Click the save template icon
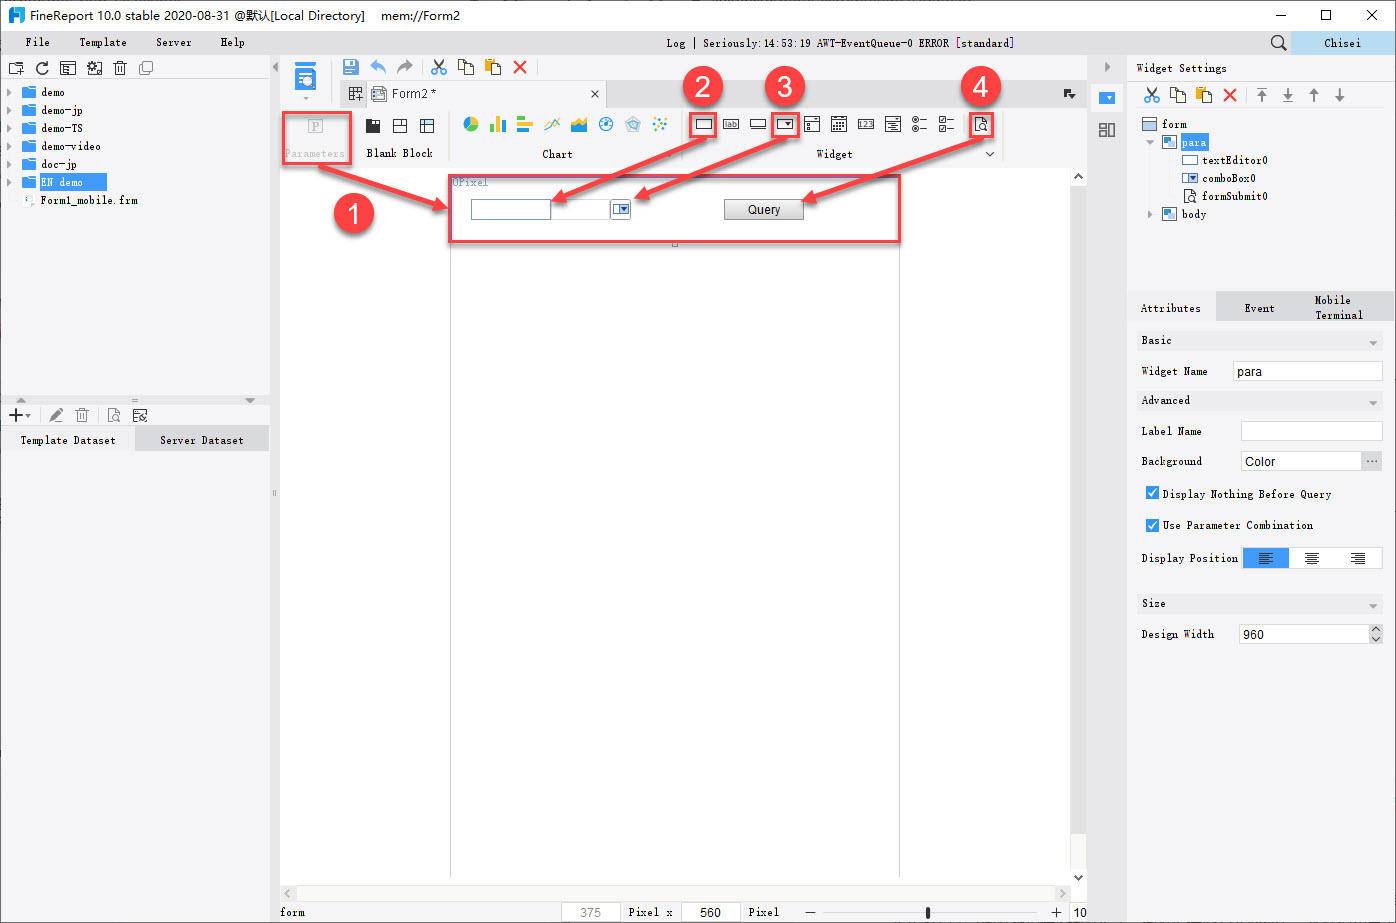The image size is (1396, 923). [x=351, y=67]
